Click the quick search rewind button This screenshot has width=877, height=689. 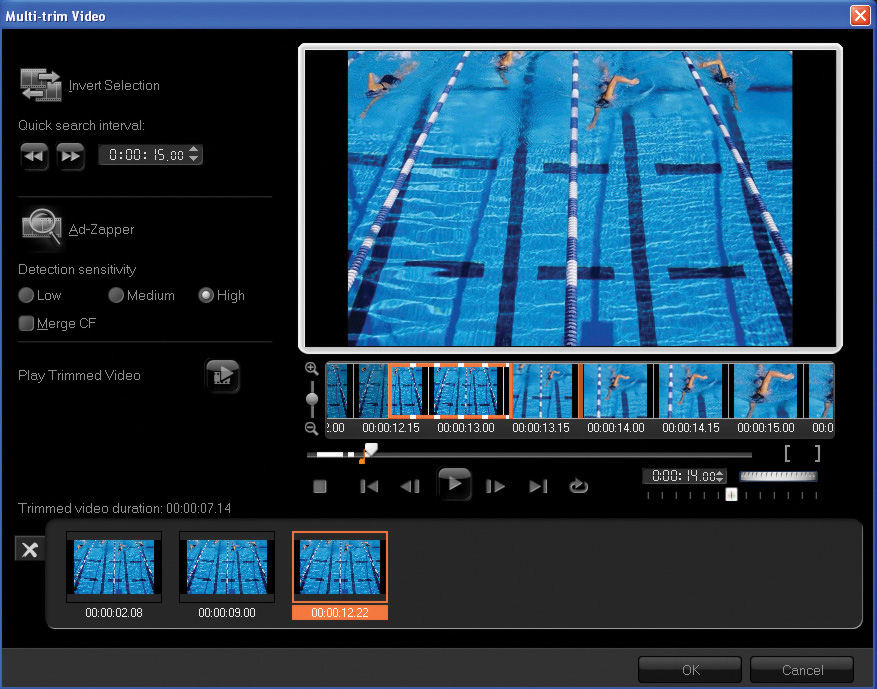[x=34, y=155]
